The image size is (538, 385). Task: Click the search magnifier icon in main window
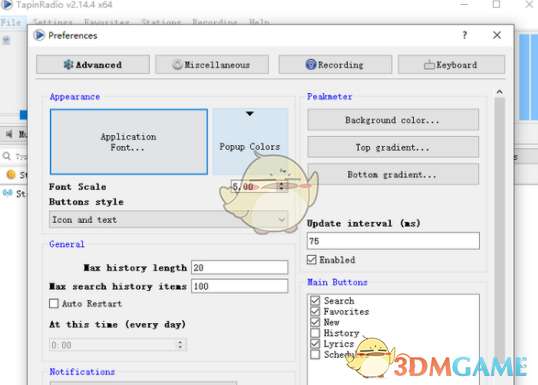coord(7,156)
